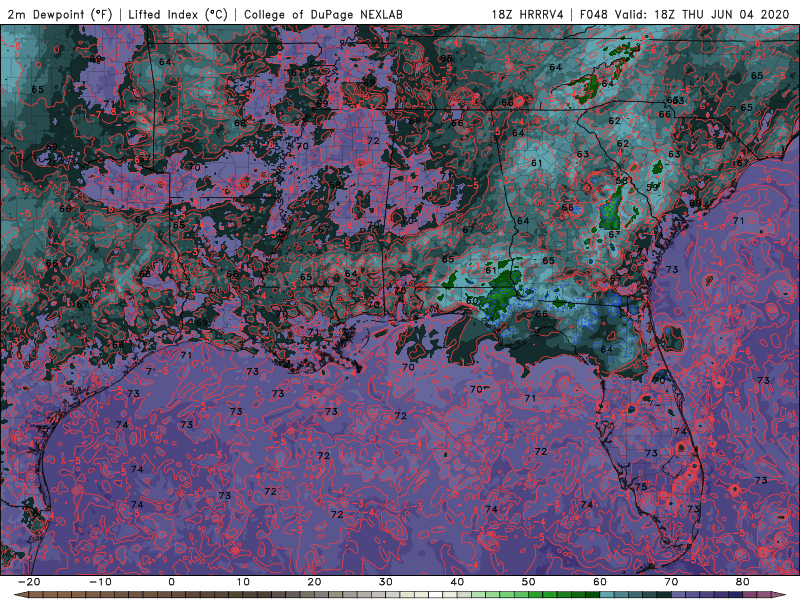Image resolution: width=800 pixels, height=600 pixels.
Task: Click the '50' color scale label
Action: [x=529, y=582]
